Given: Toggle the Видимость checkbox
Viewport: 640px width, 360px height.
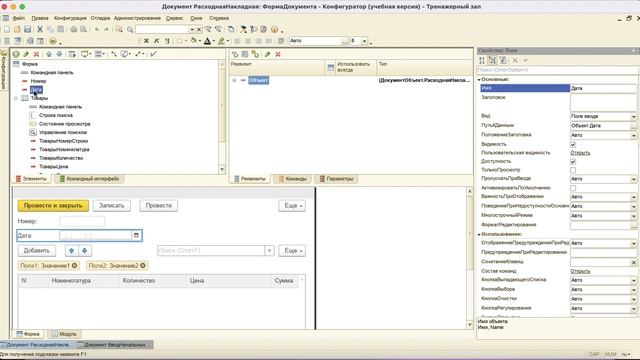Looking at the screenshot, I should coord(573,144).
